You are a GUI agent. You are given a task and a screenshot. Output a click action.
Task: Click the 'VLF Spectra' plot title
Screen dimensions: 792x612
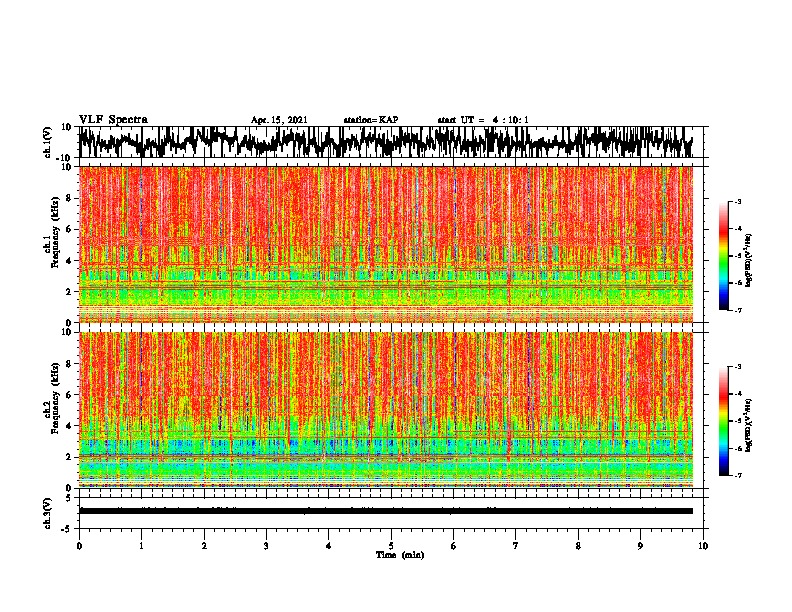tap(113, 120)
